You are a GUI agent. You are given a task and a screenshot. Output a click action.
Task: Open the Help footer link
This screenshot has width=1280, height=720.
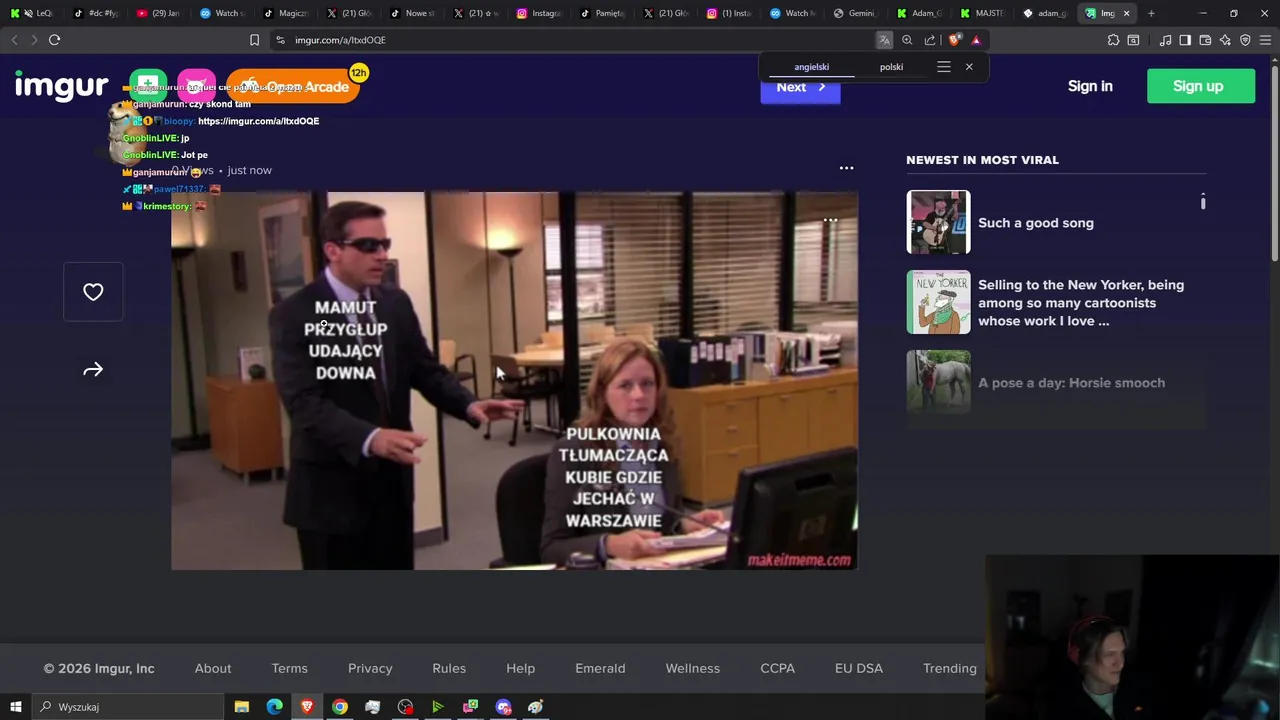tap(520, 668)
